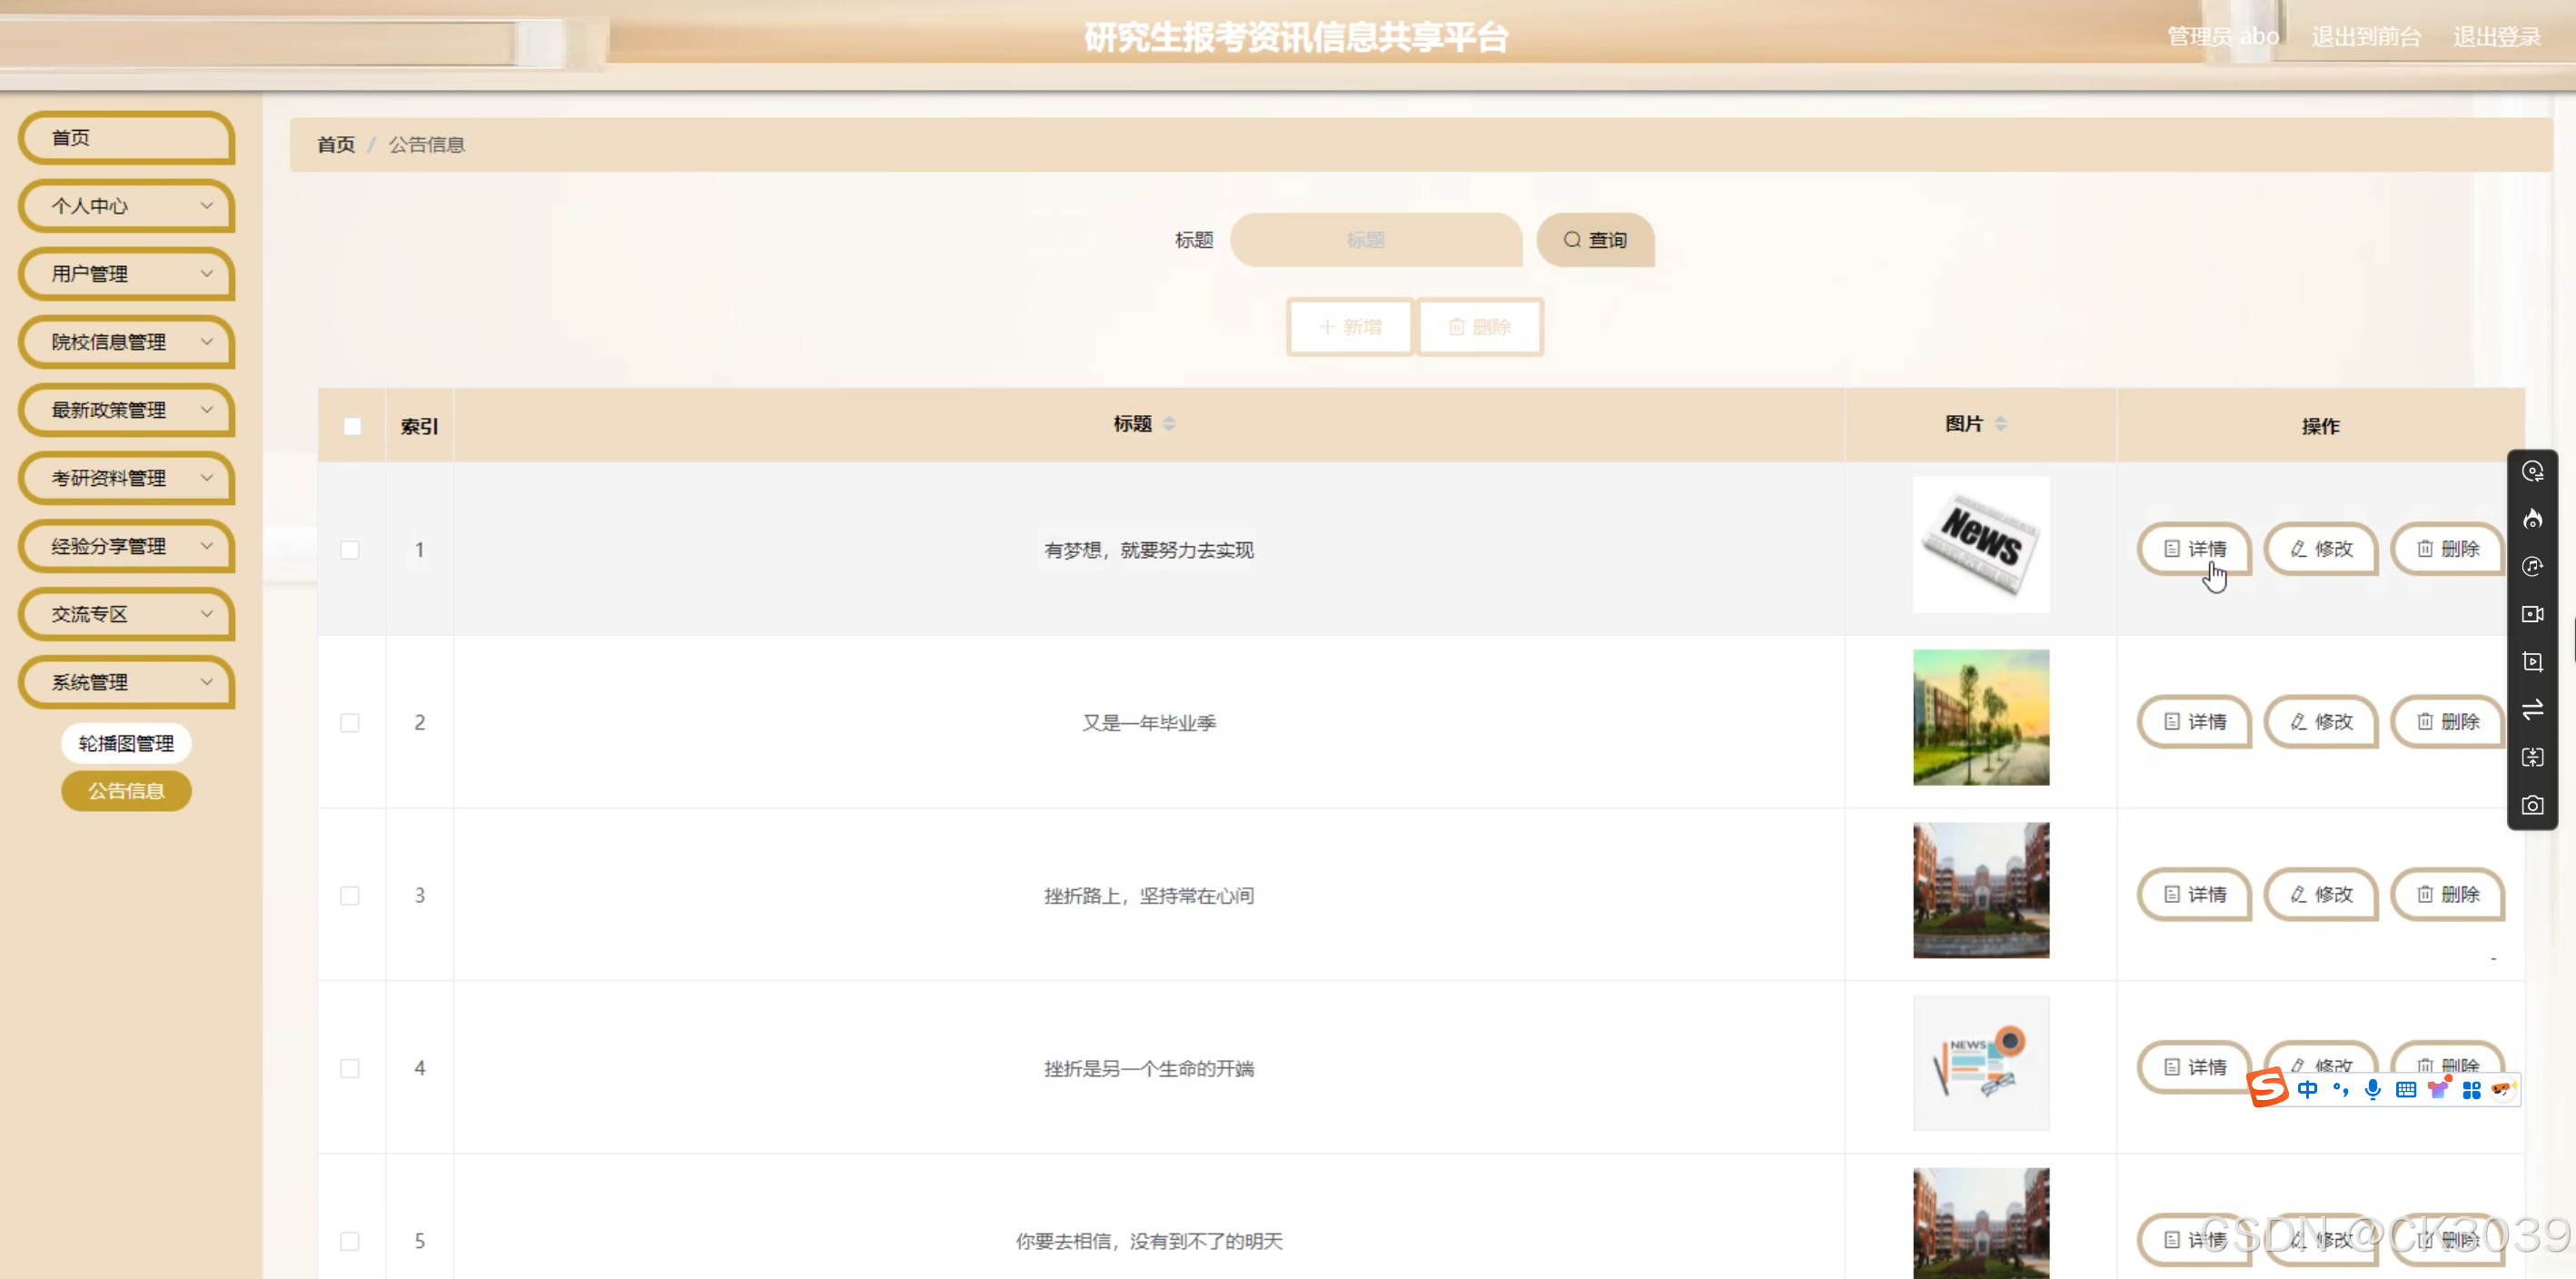This screenshot has height=1279, width=2576.
Task: Expand the 用户管理 menu
Action: pos(127,273)
